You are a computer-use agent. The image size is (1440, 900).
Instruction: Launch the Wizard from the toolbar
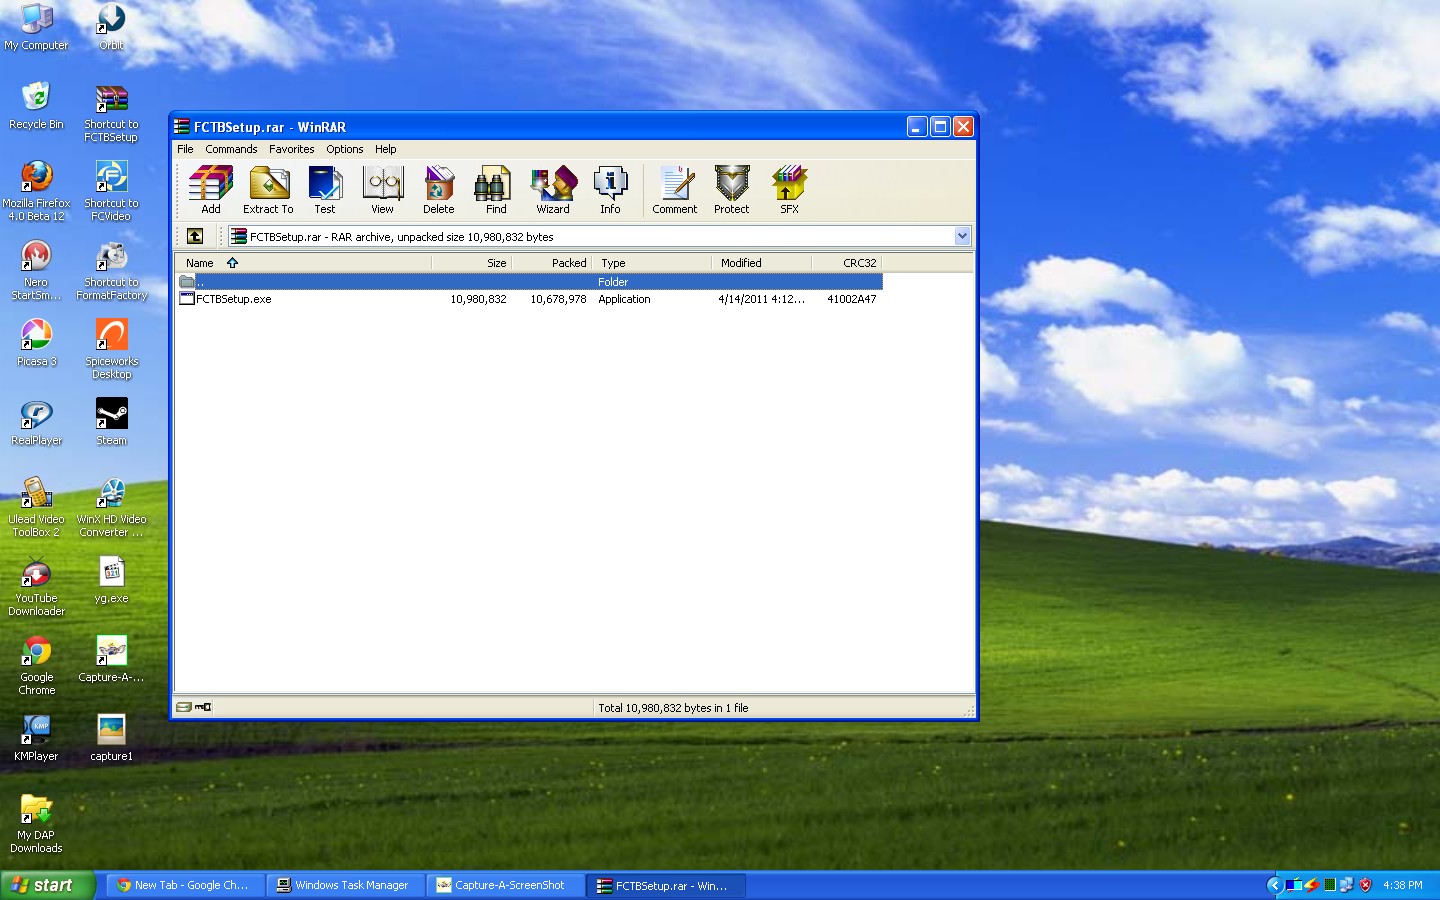pyautogui.click(x=553, y=190)
